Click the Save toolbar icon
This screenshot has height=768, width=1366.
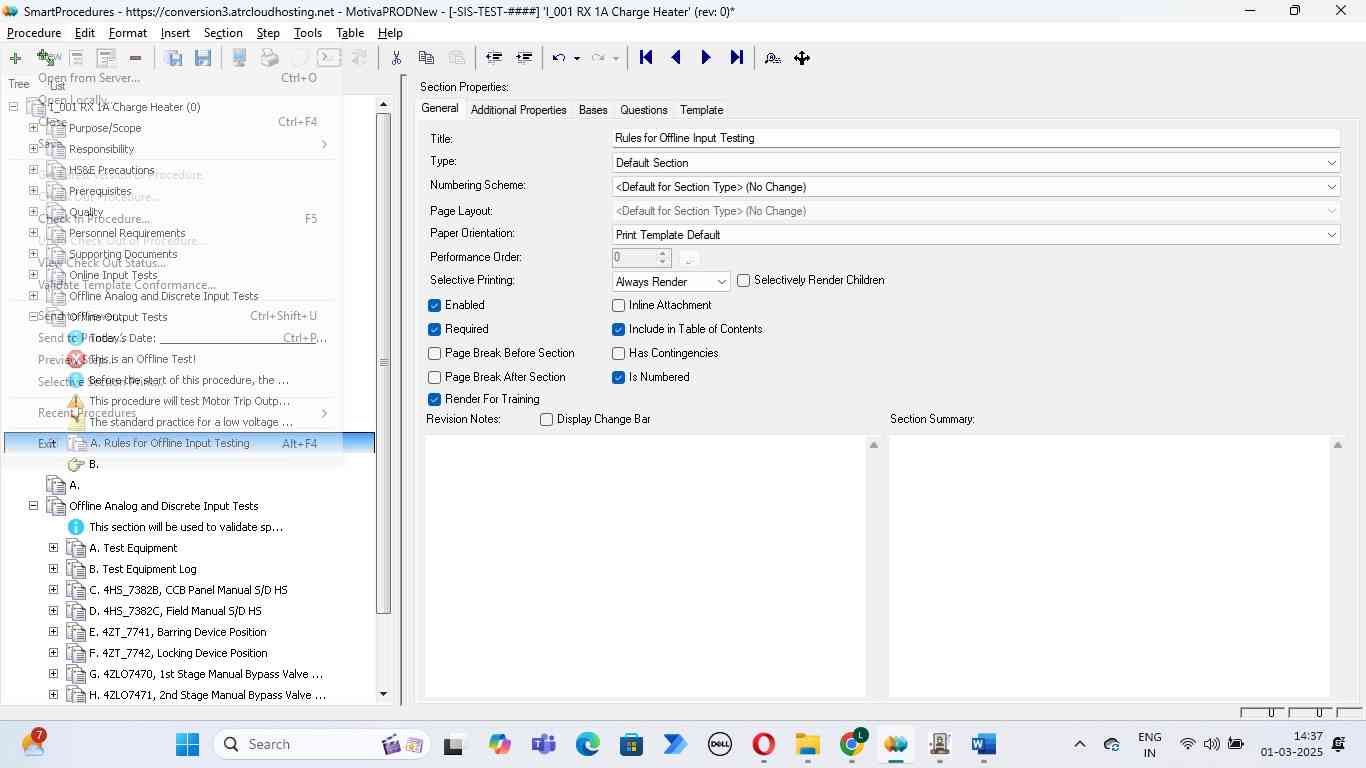[203, 58]
